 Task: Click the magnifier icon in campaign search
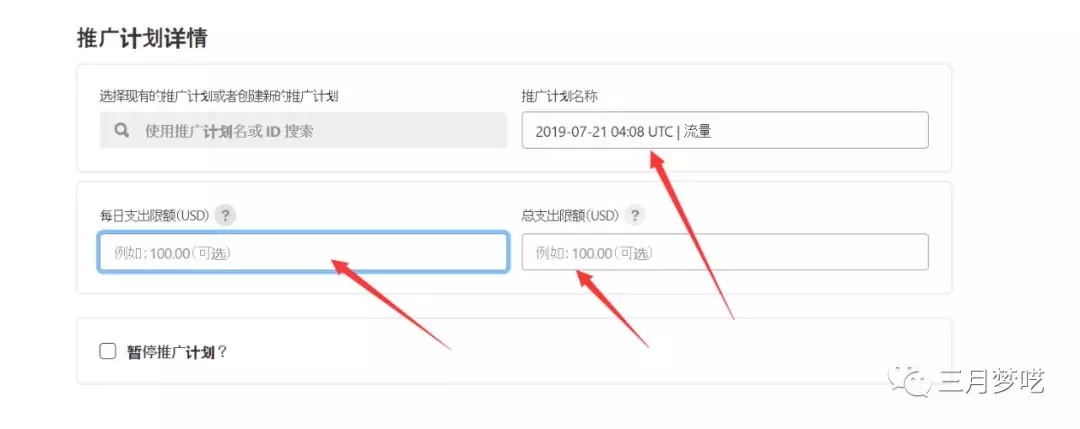pos(122,130)
